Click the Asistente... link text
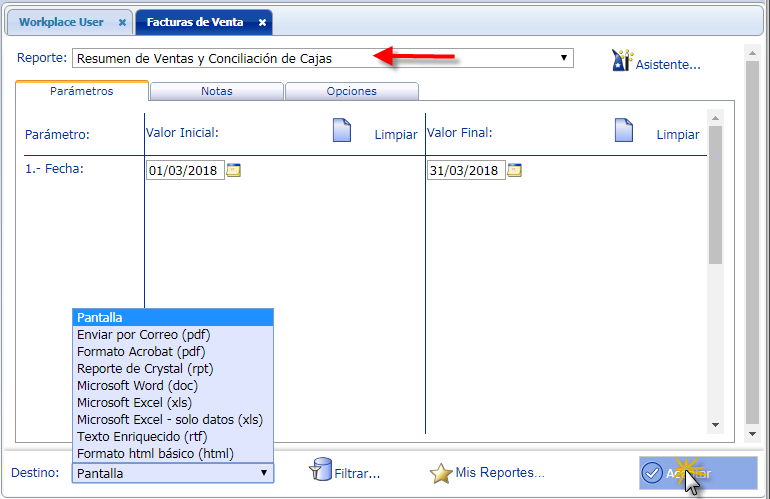The width and height of the screenshot is (770, 499). [x=668, y=64]
